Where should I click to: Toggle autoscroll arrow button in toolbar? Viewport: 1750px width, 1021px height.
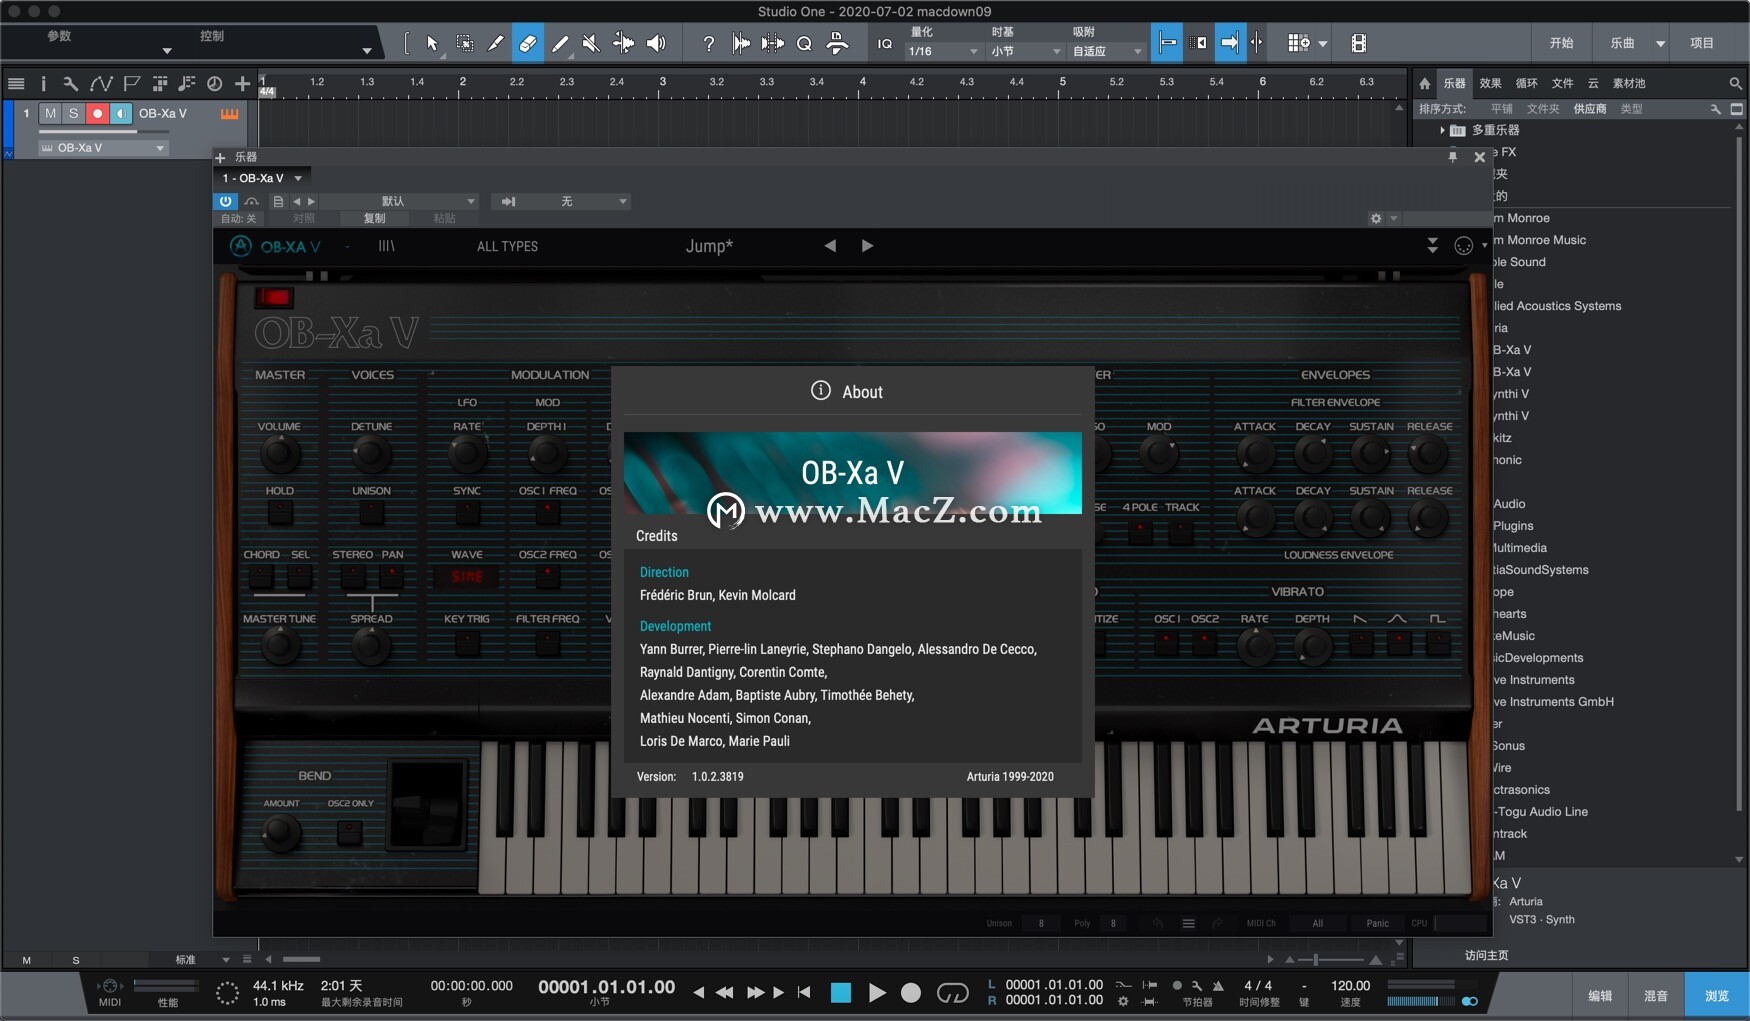pyautogui.click(x=1230, y=43)
